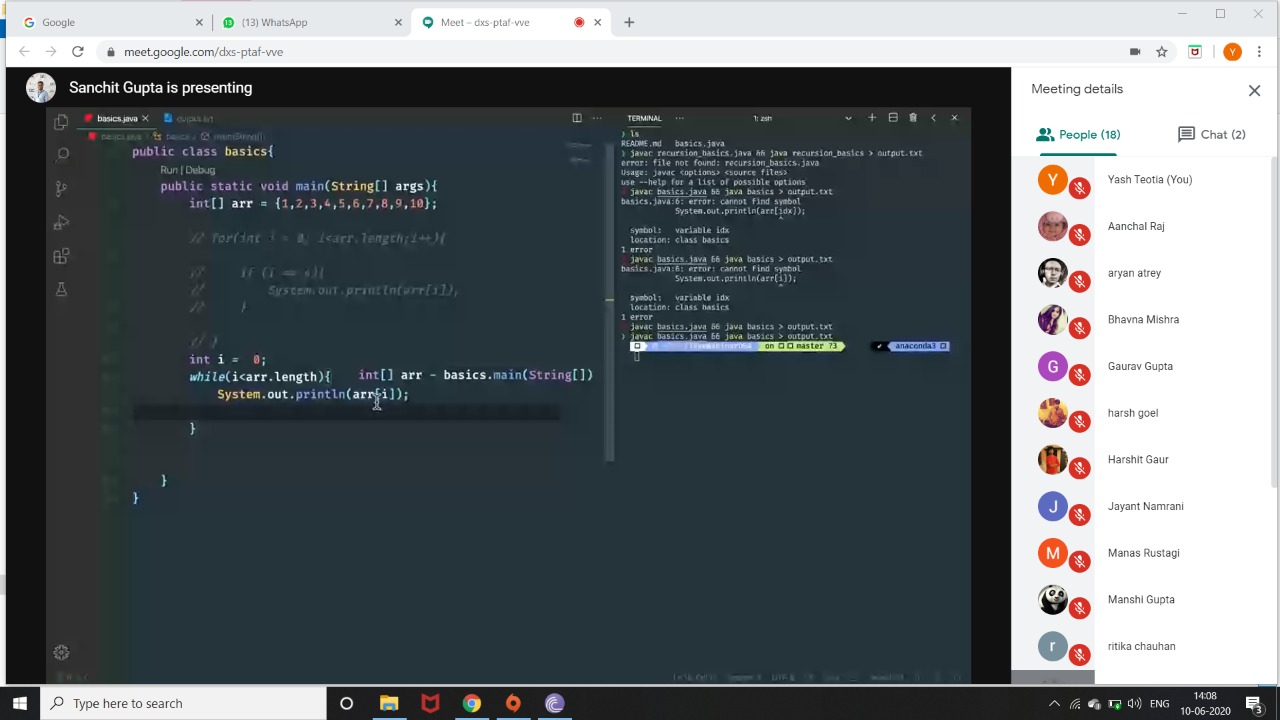Close the Meeting details panel
Viewport: 1280px width, 720px height.
pos(1254,90)
